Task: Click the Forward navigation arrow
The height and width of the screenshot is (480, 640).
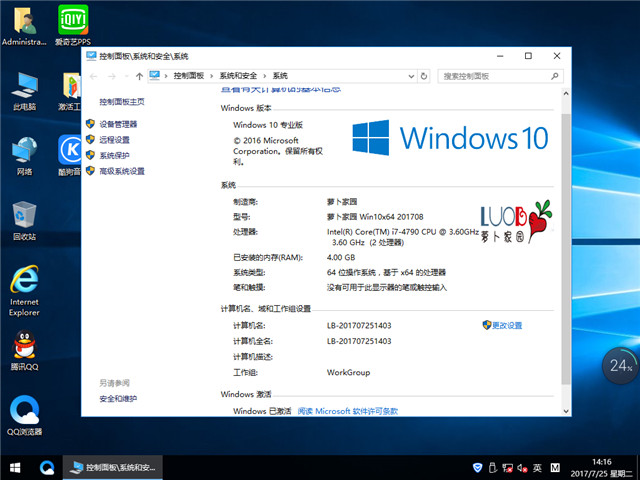Action: click(x=112, y=76)
